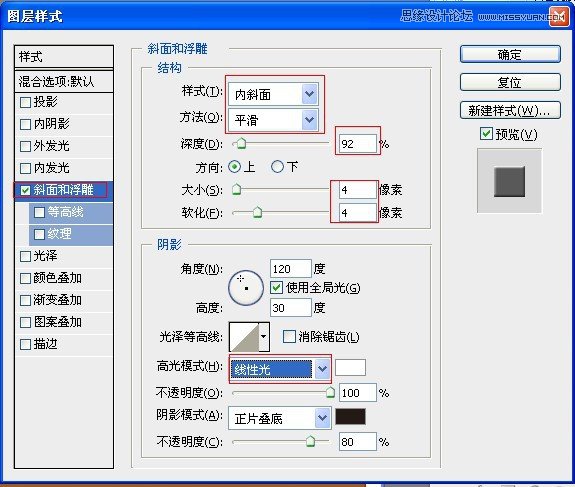
Task: Click shadow opacity field showing 80
Action: tap(358, 442)
